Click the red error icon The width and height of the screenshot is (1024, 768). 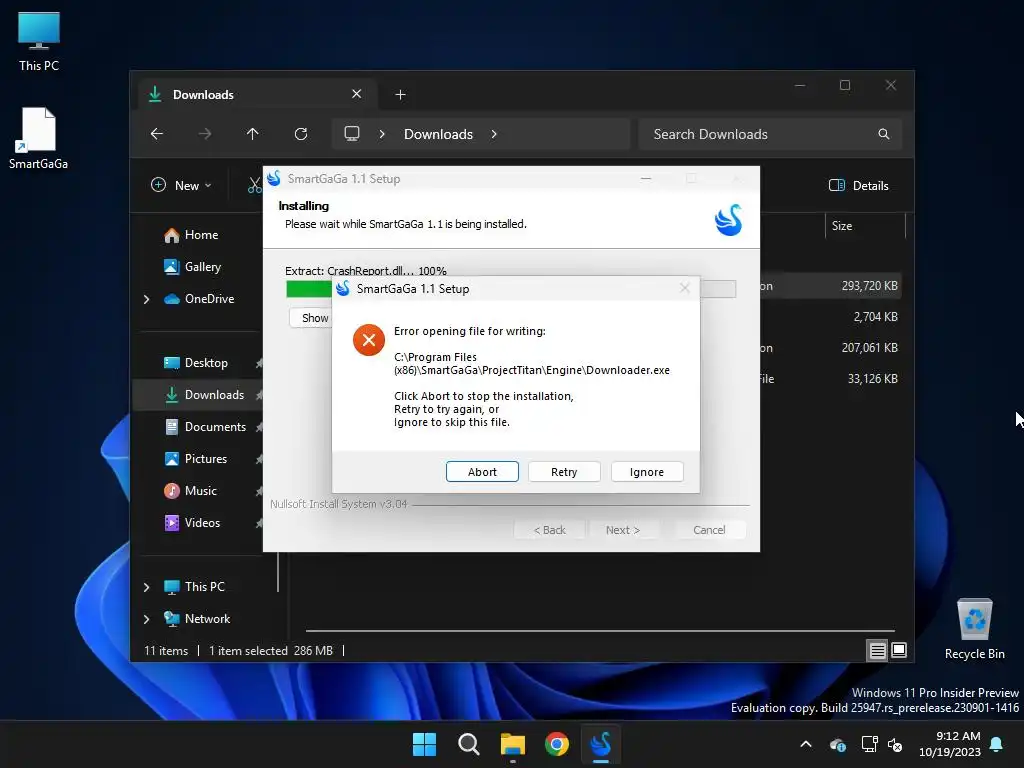(x=369, y=340)
